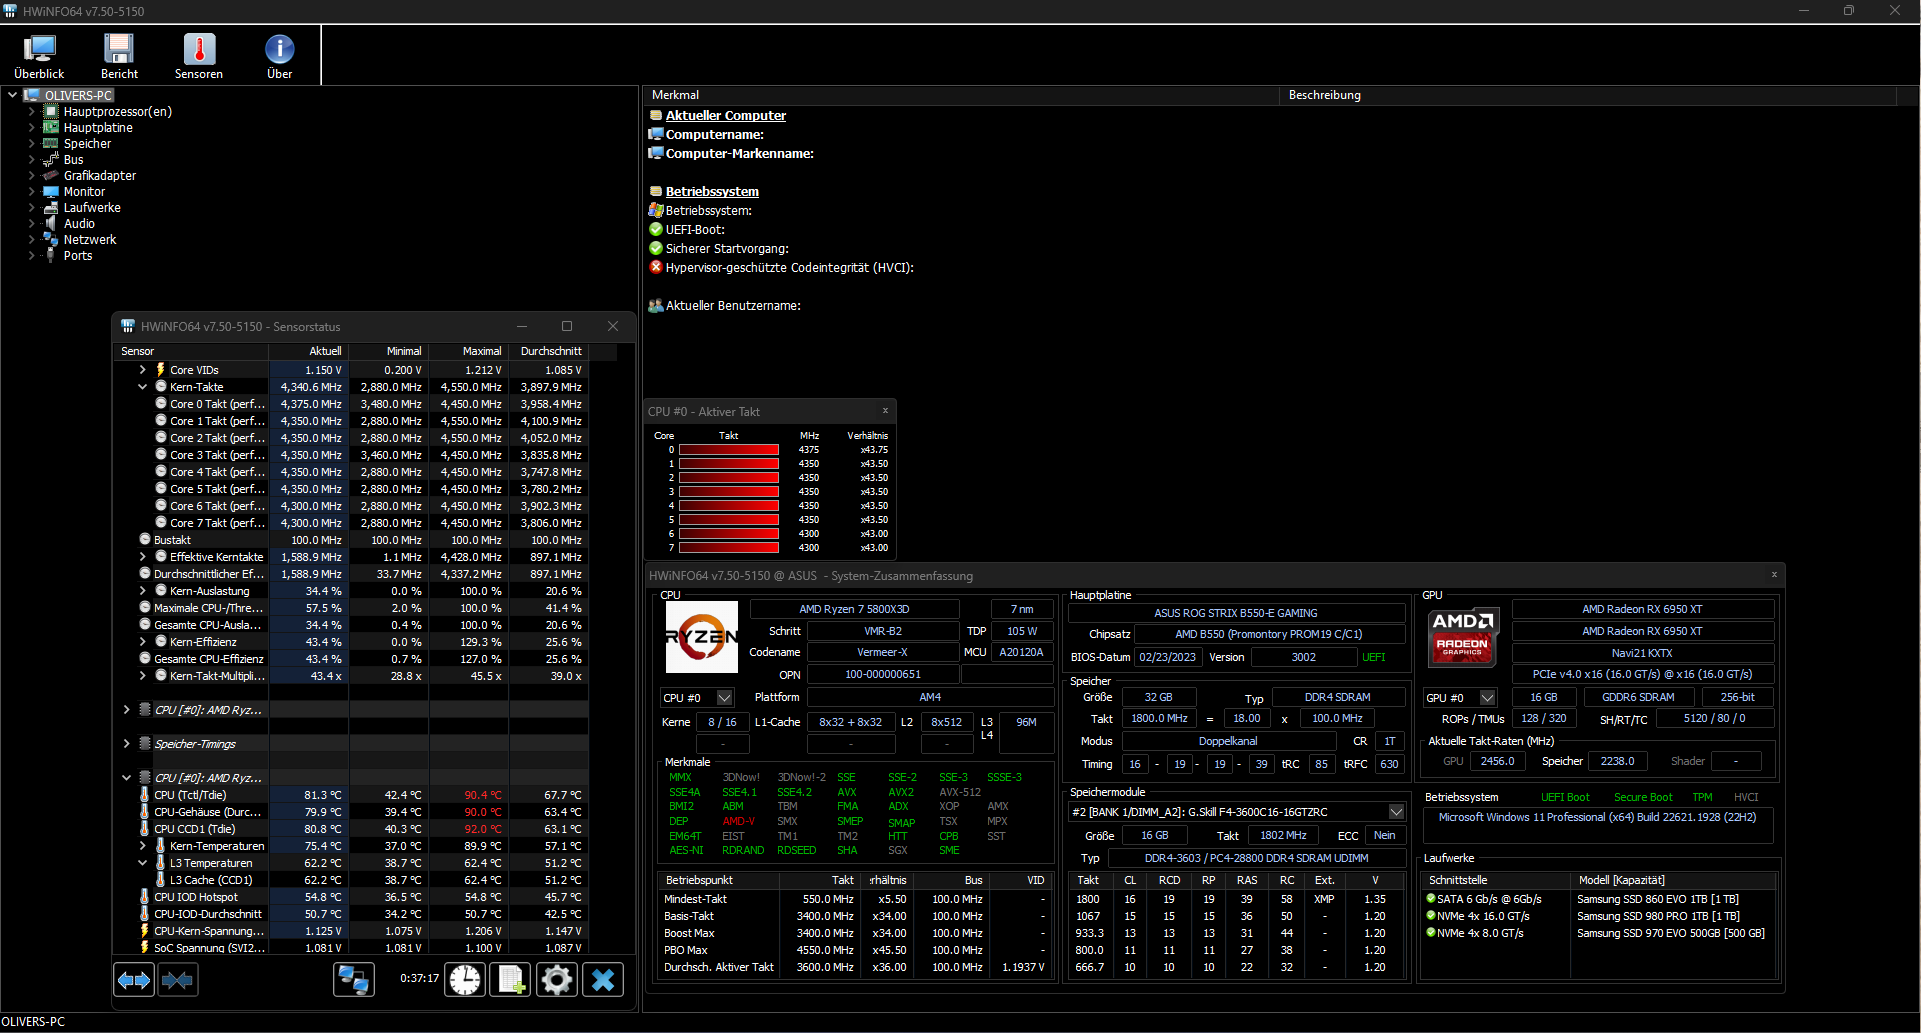Screen dimensions: 1921x1033
Task: Click OLIVERS-PC in the bottom status bar
Action: coord(33,1022)
